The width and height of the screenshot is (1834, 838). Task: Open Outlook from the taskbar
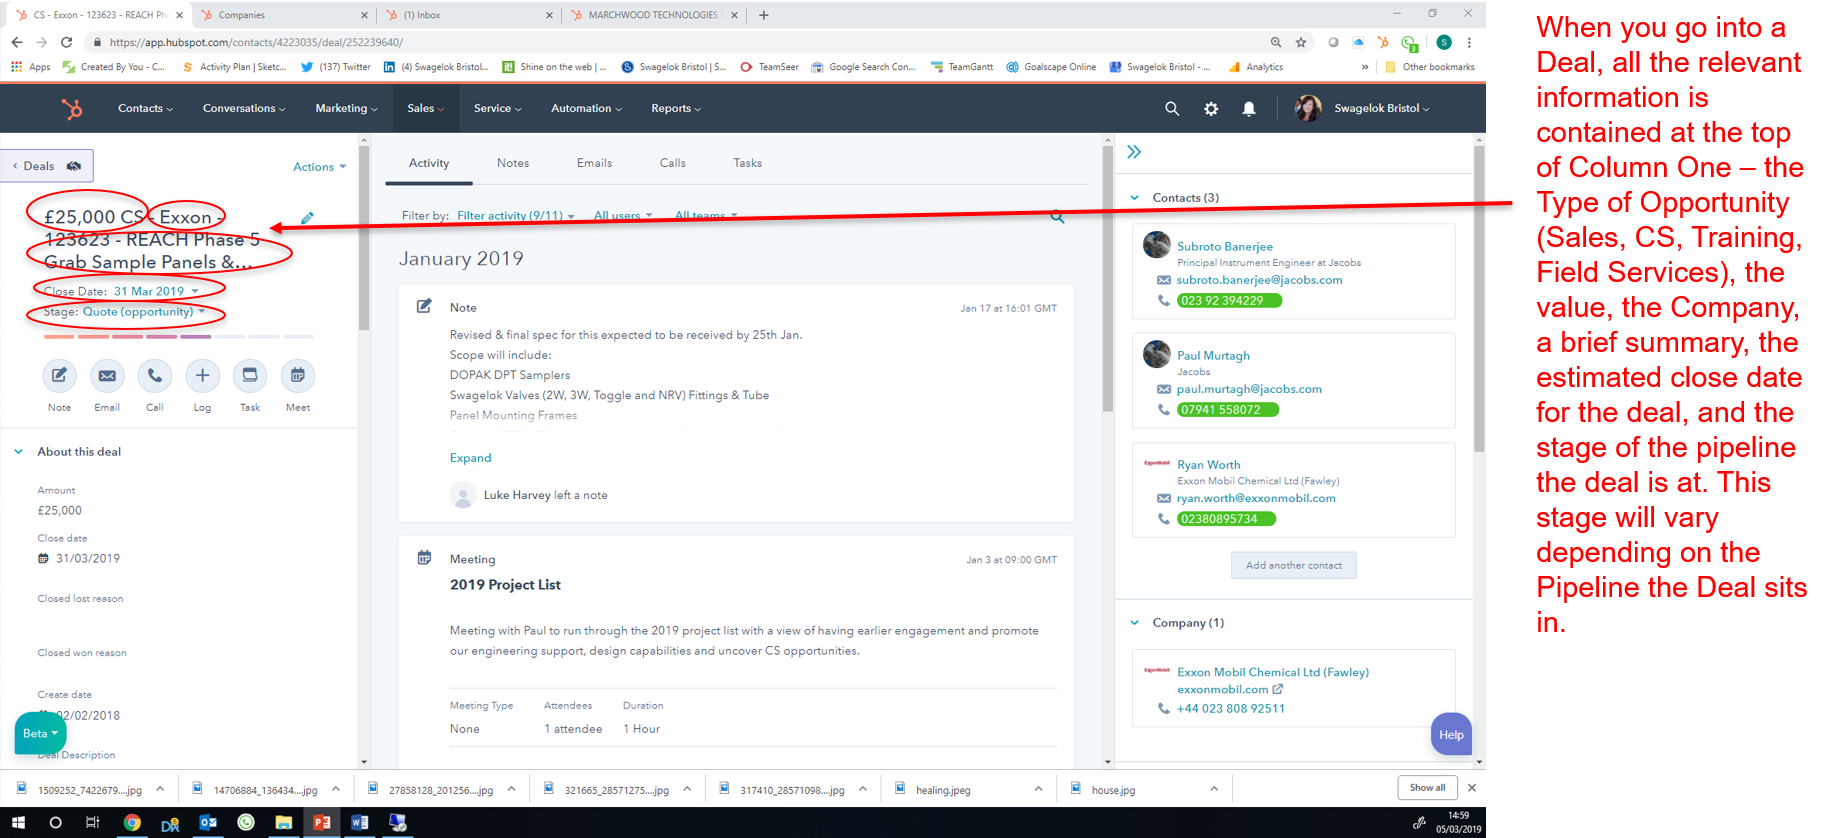[208, 822]
